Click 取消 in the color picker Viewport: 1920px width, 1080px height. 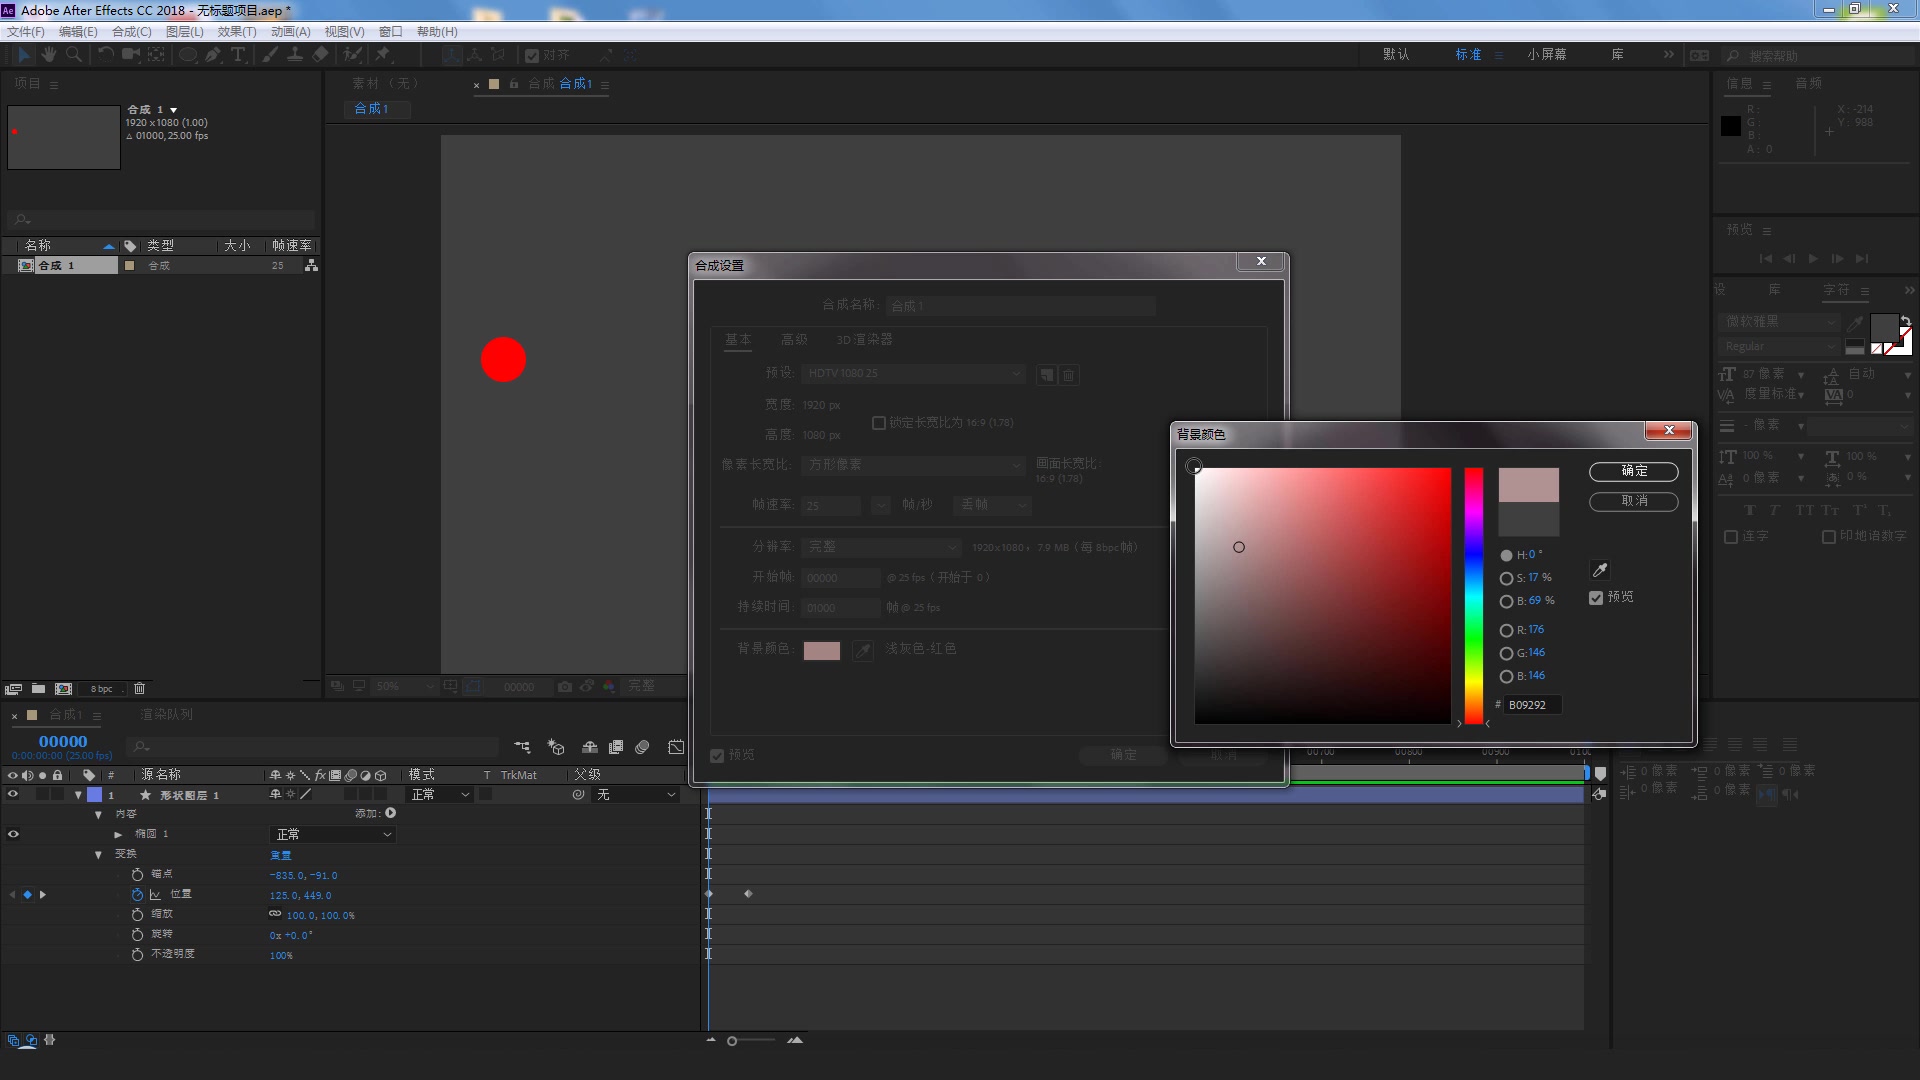1633,501
